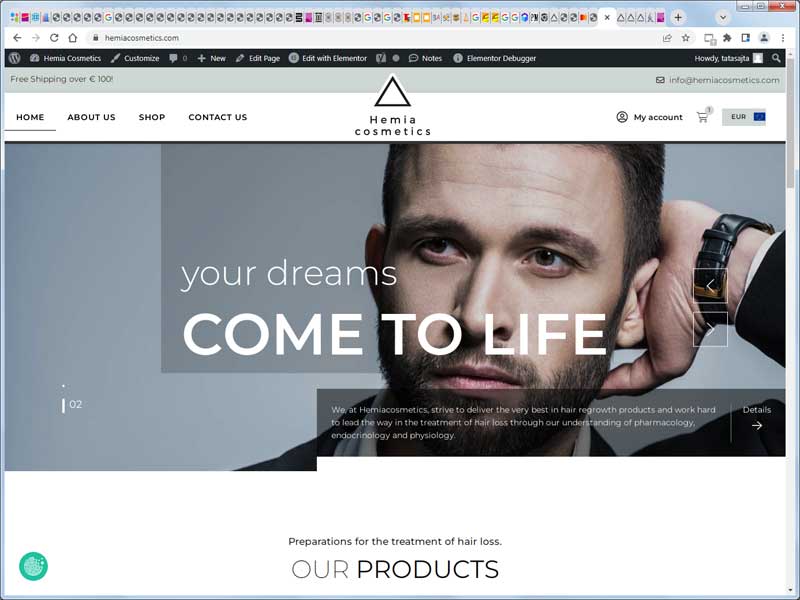Open the EUR currency switcher
This screenshot has width=800, height=600.
(744, 117)
